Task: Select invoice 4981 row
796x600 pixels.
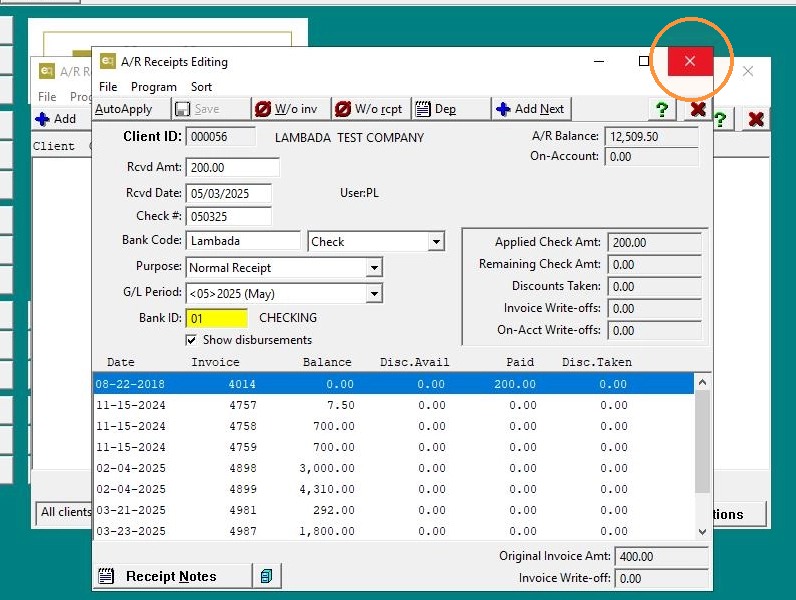Action: click(x=393, y=510)
